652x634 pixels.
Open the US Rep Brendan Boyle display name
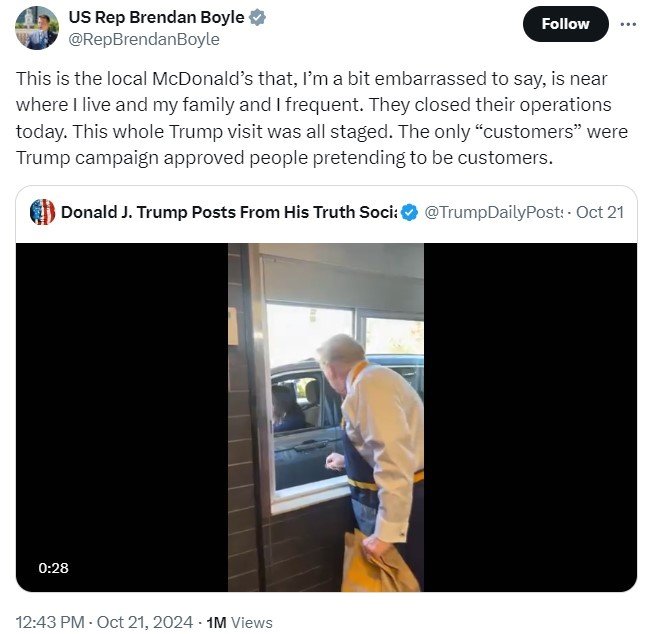point(156,17)
